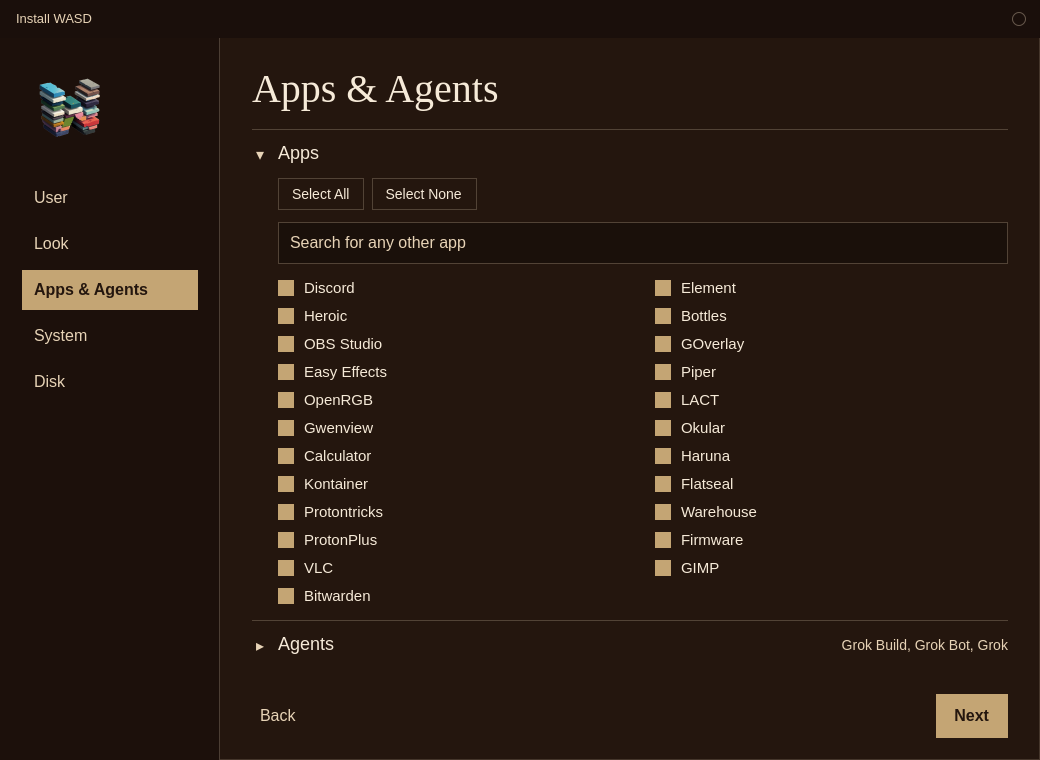1040x760 pixels.
Task: Go to the User step
Action: coord(110,198)
